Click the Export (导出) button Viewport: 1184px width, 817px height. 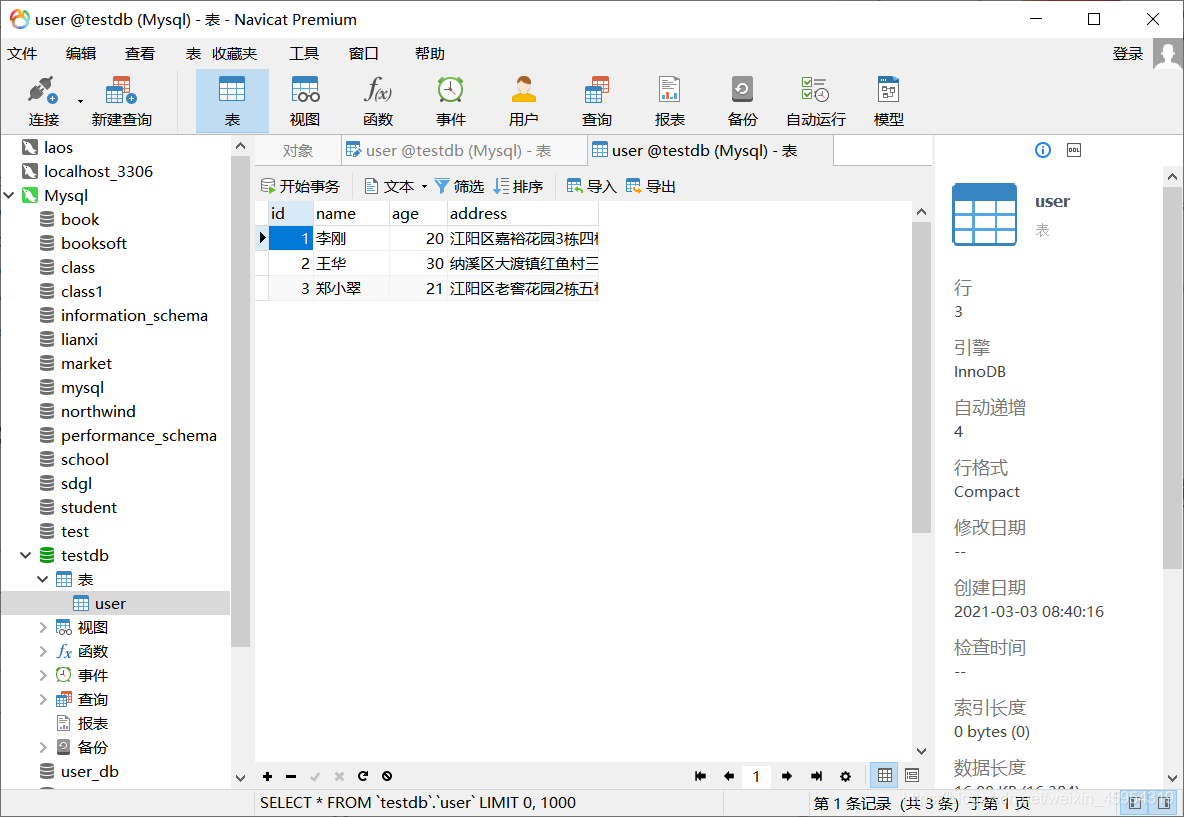coord(651,187)
